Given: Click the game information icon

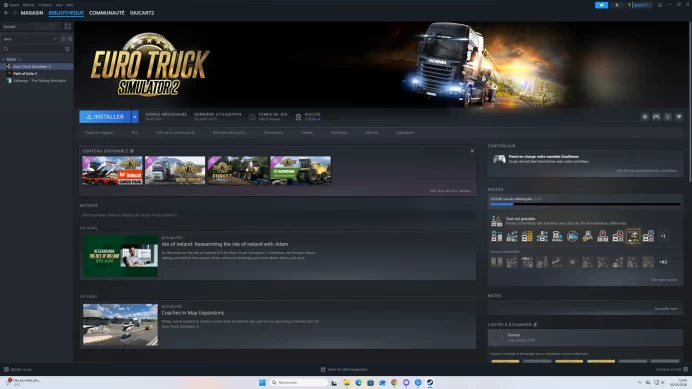Looking at the screenshot, I should (668, 117).
